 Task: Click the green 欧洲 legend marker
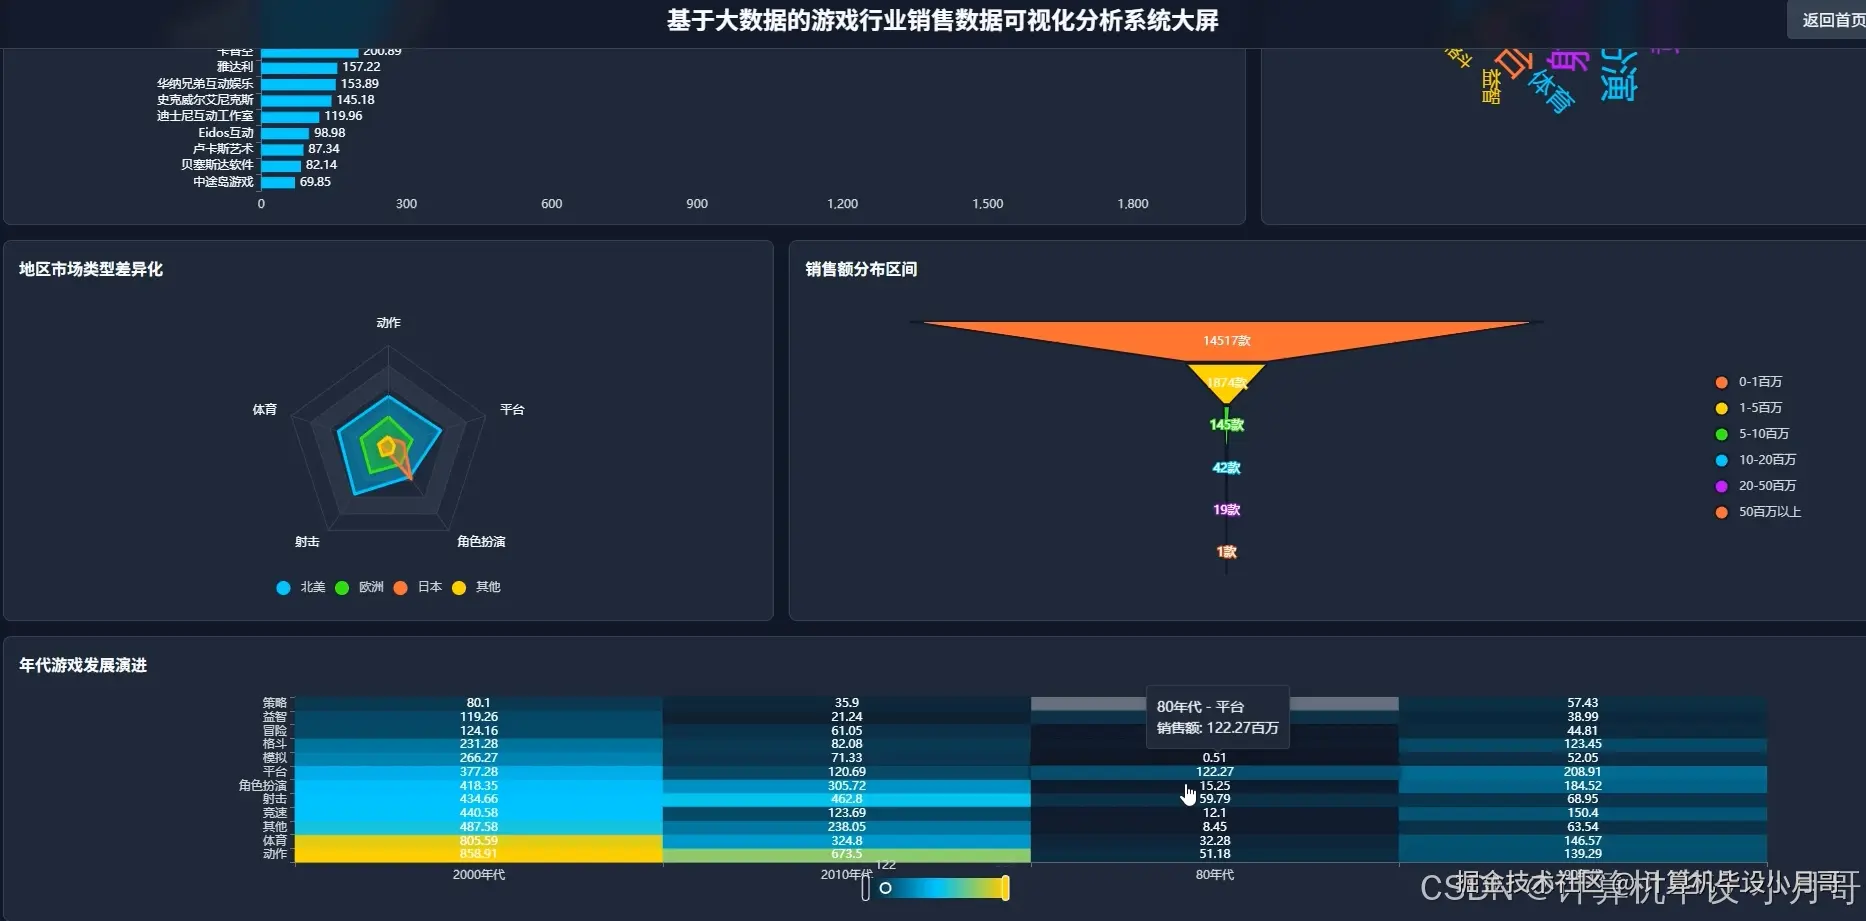tap(342, 587)
